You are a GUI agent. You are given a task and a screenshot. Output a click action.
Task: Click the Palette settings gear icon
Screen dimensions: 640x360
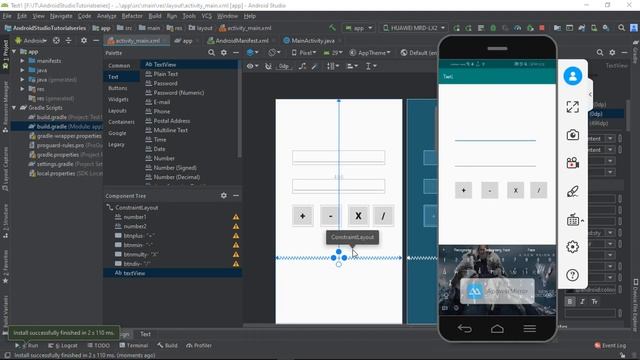point(224,53)
